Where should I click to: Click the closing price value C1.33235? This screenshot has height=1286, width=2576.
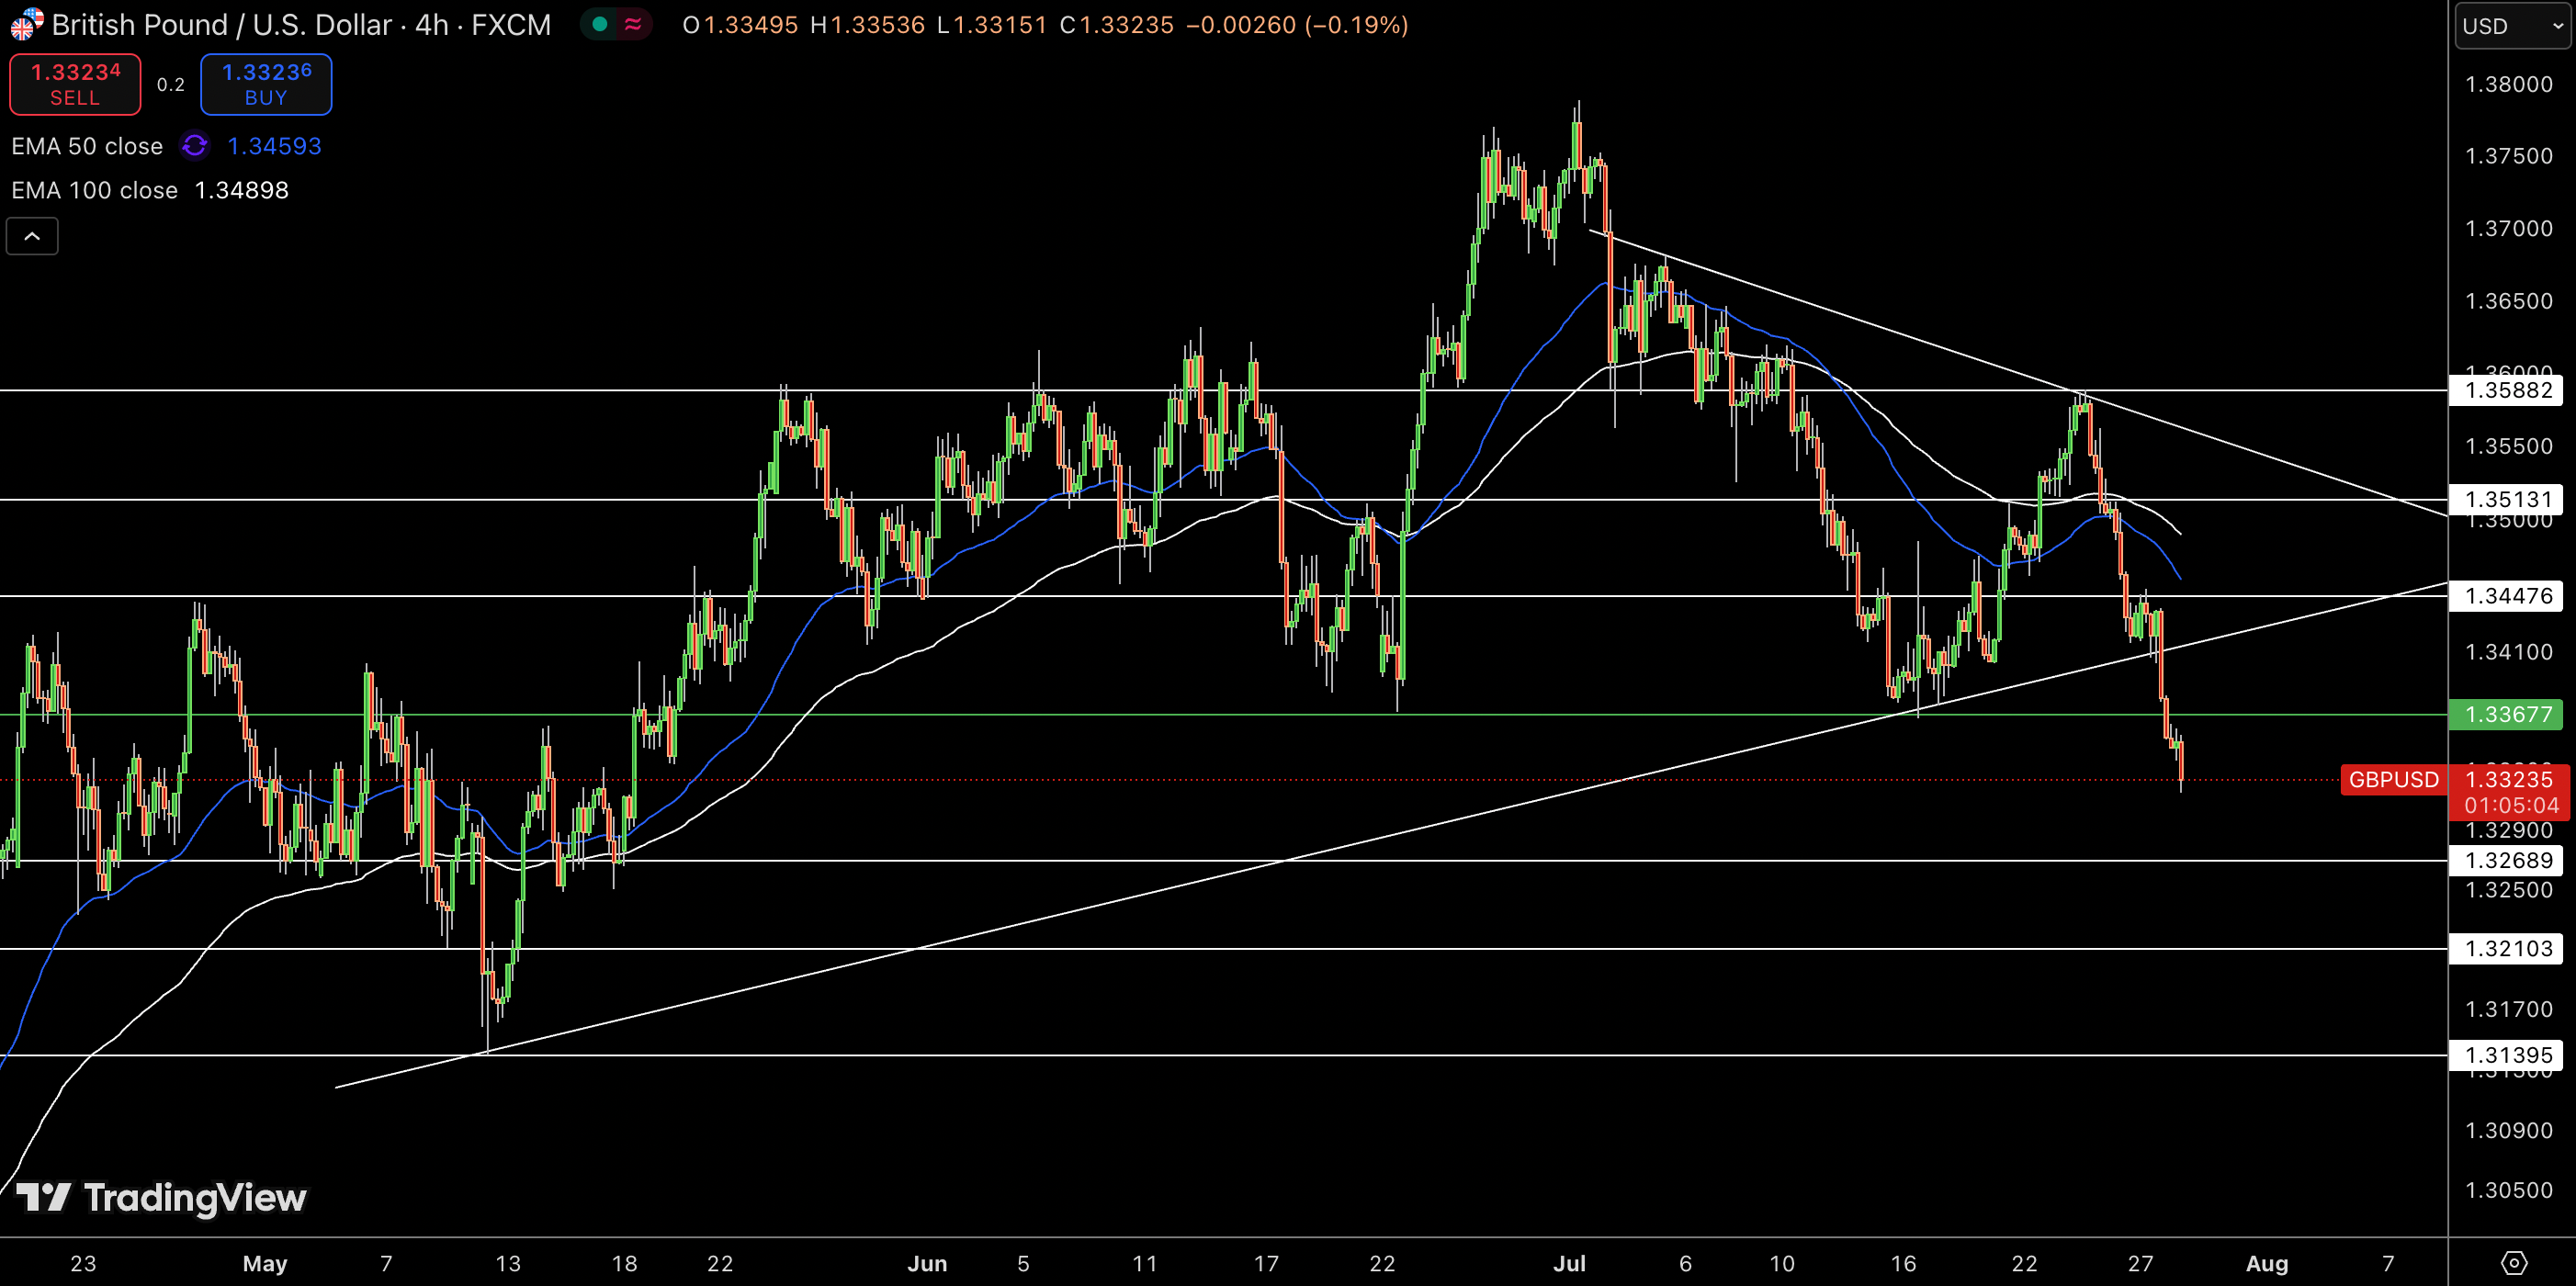pyautogui.click(x=1117, y=25)
